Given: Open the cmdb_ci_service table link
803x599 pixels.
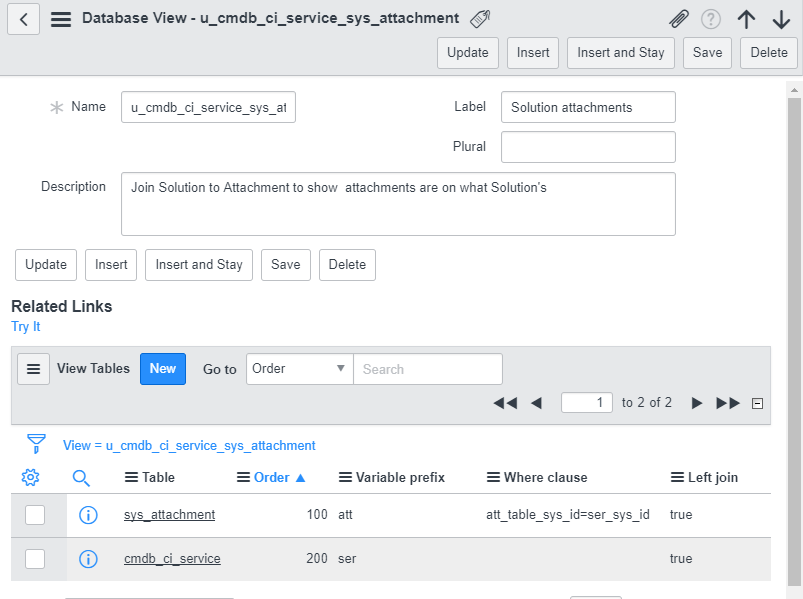Looking at the screenshot, I should pos(172,559).
